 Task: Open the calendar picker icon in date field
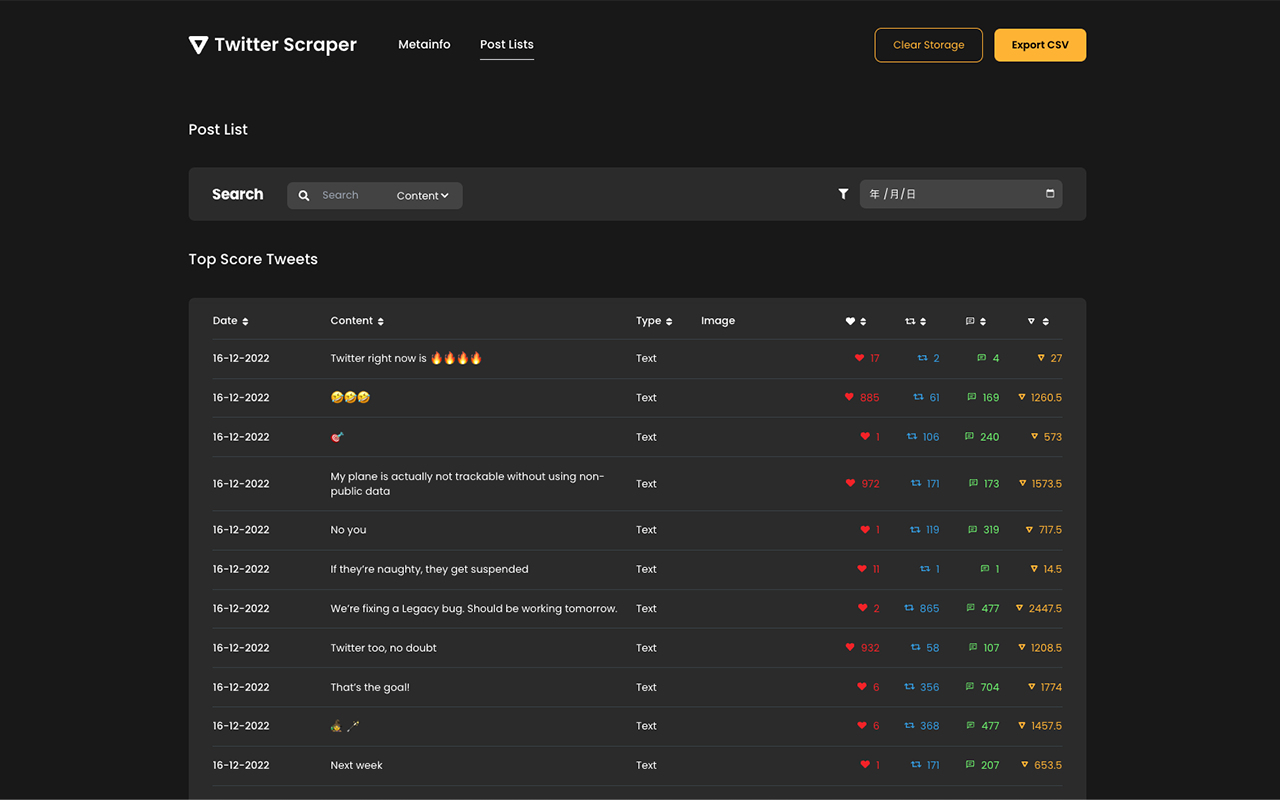1050,194
